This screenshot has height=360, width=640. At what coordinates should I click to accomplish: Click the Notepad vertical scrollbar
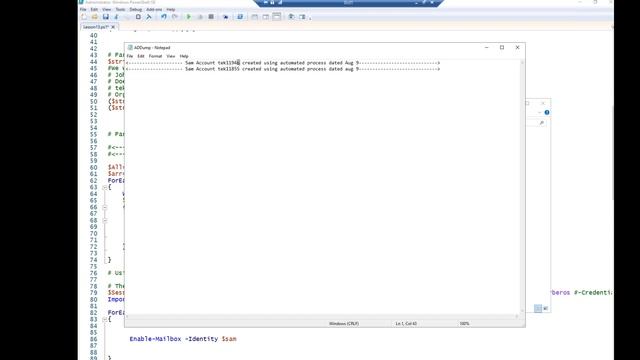tap(522, 187)
